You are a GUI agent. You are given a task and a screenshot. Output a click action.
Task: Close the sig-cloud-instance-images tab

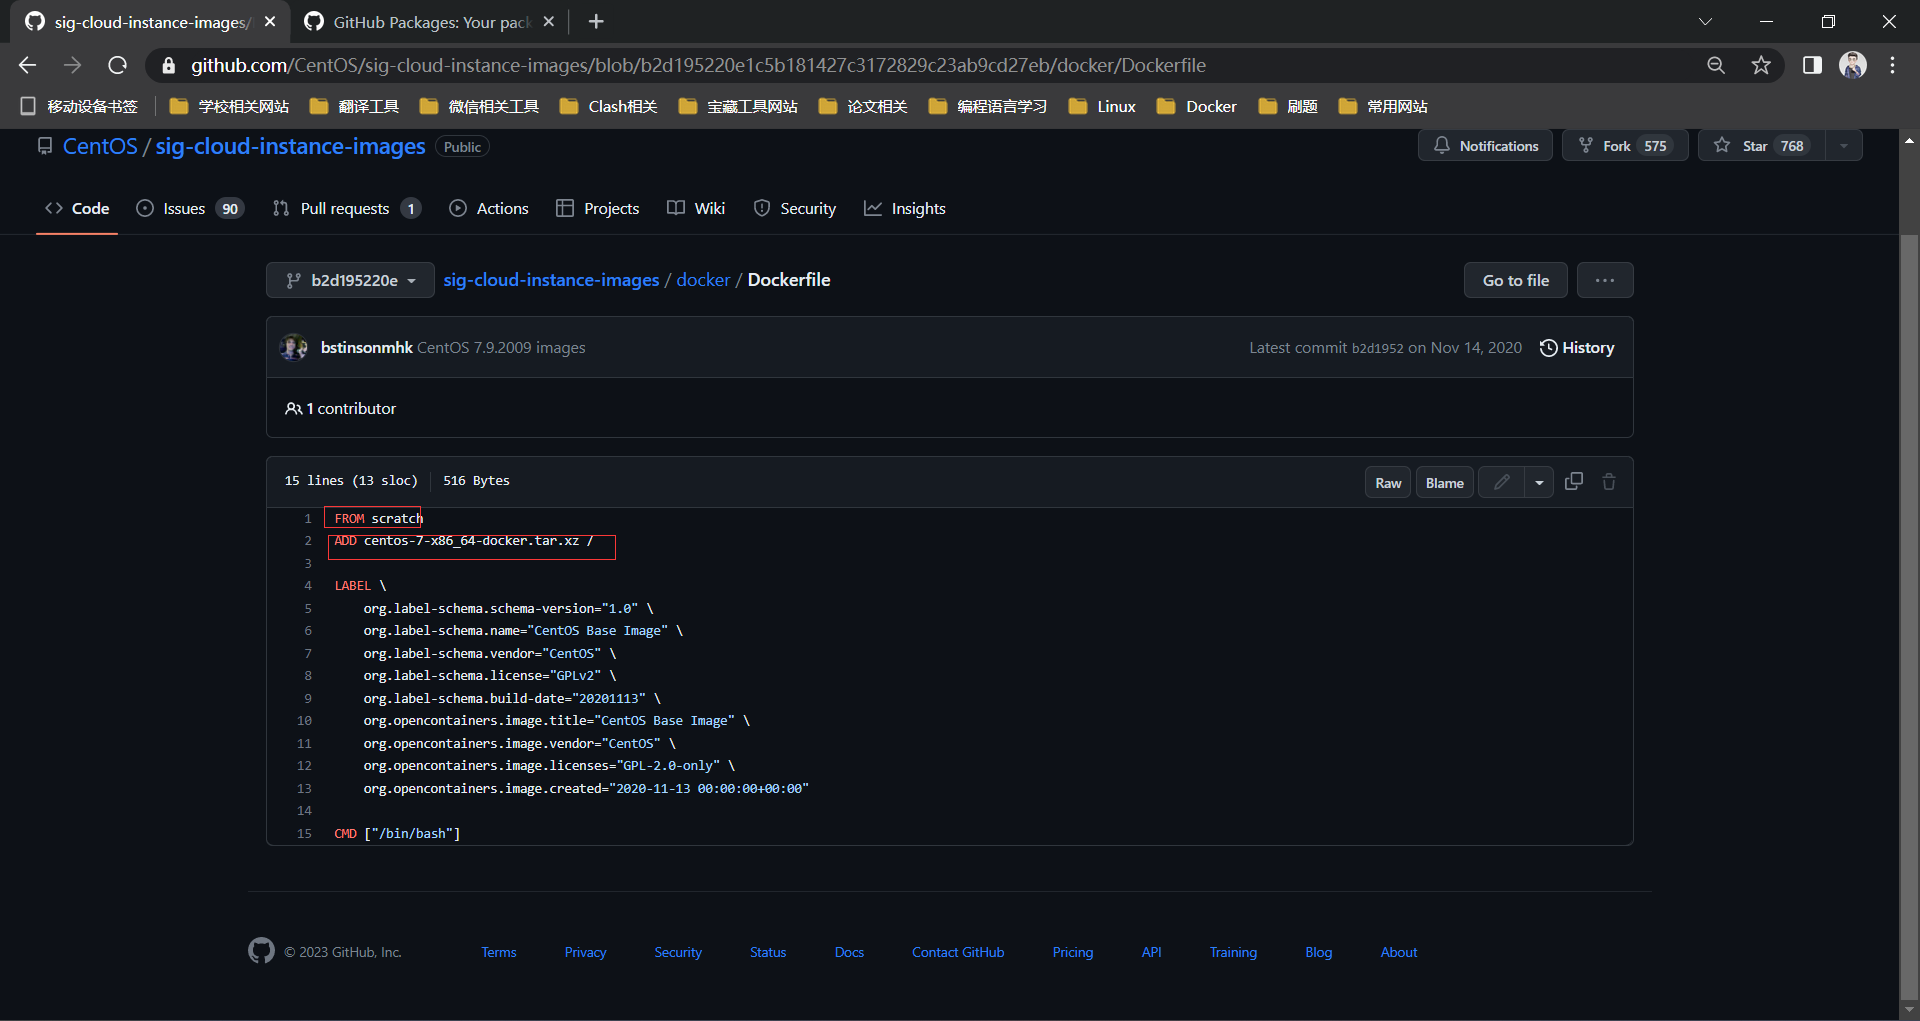[270, 21]
